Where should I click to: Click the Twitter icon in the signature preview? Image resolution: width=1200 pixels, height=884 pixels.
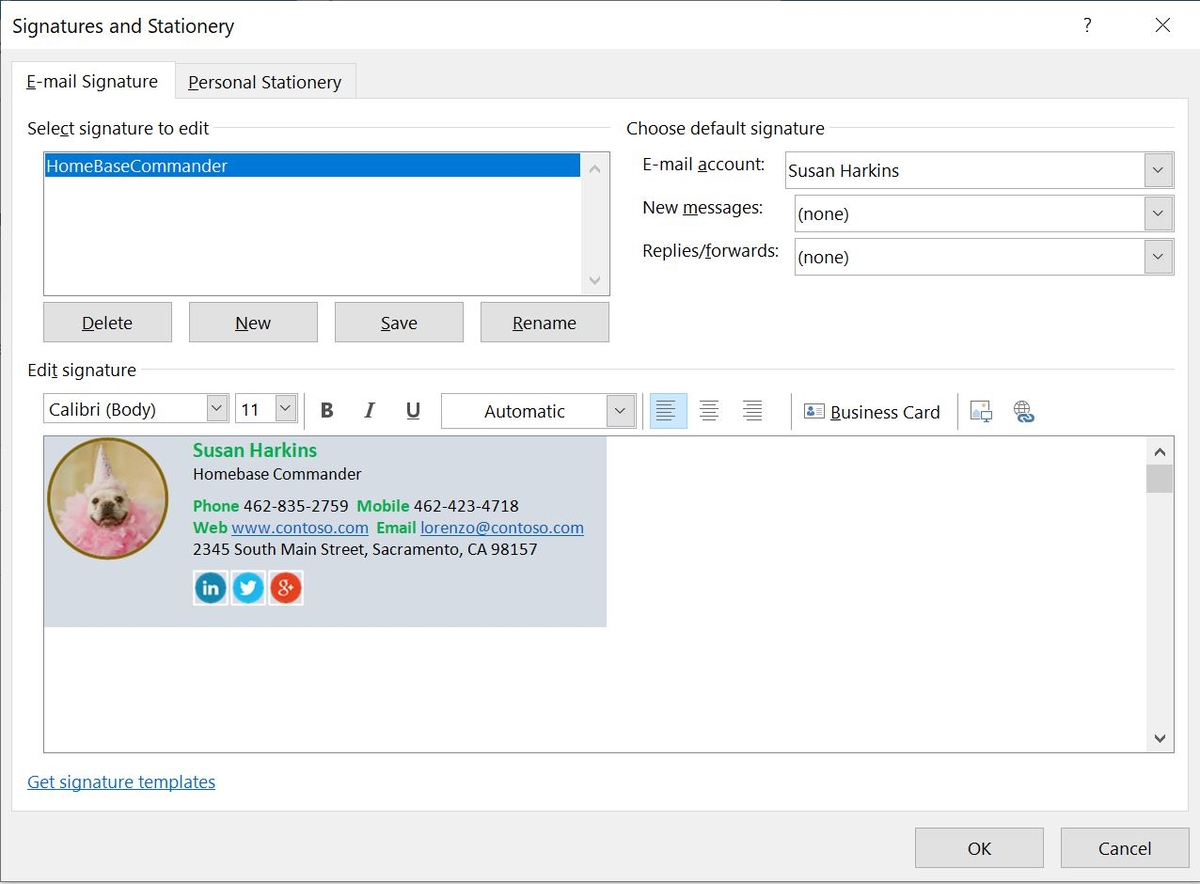click(x=248, y=588)
